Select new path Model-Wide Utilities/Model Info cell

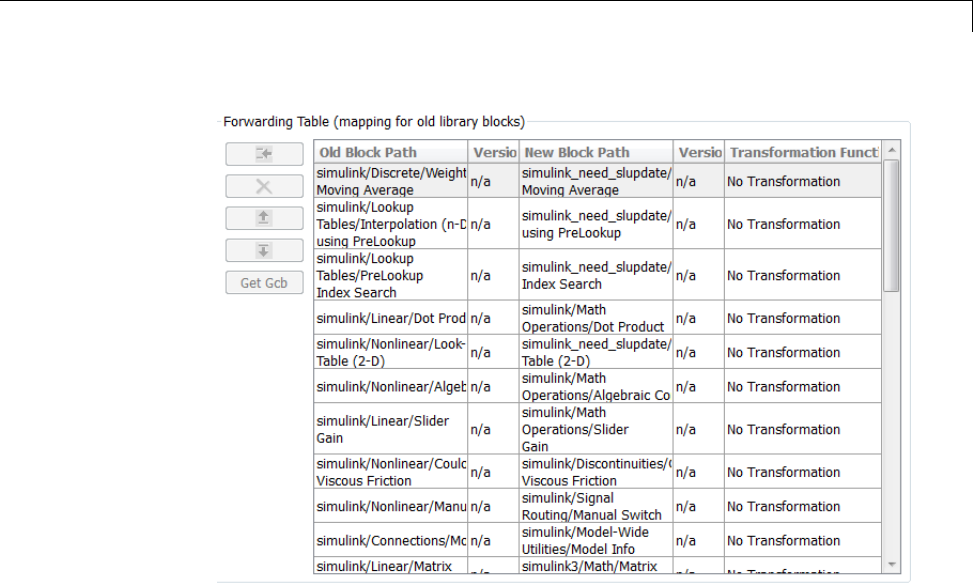[596, 540]
